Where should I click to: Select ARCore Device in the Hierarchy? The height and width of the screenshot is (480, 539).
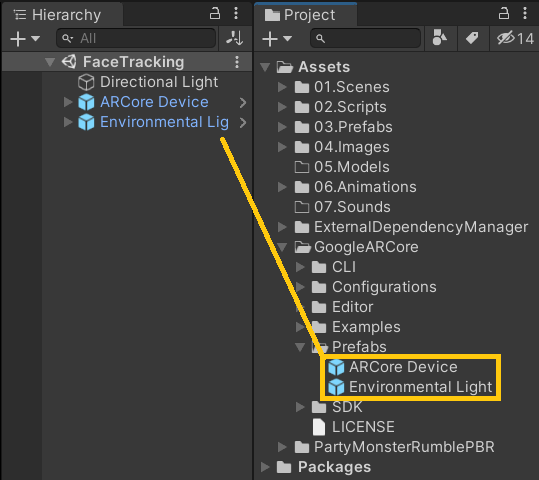(154, 102)
